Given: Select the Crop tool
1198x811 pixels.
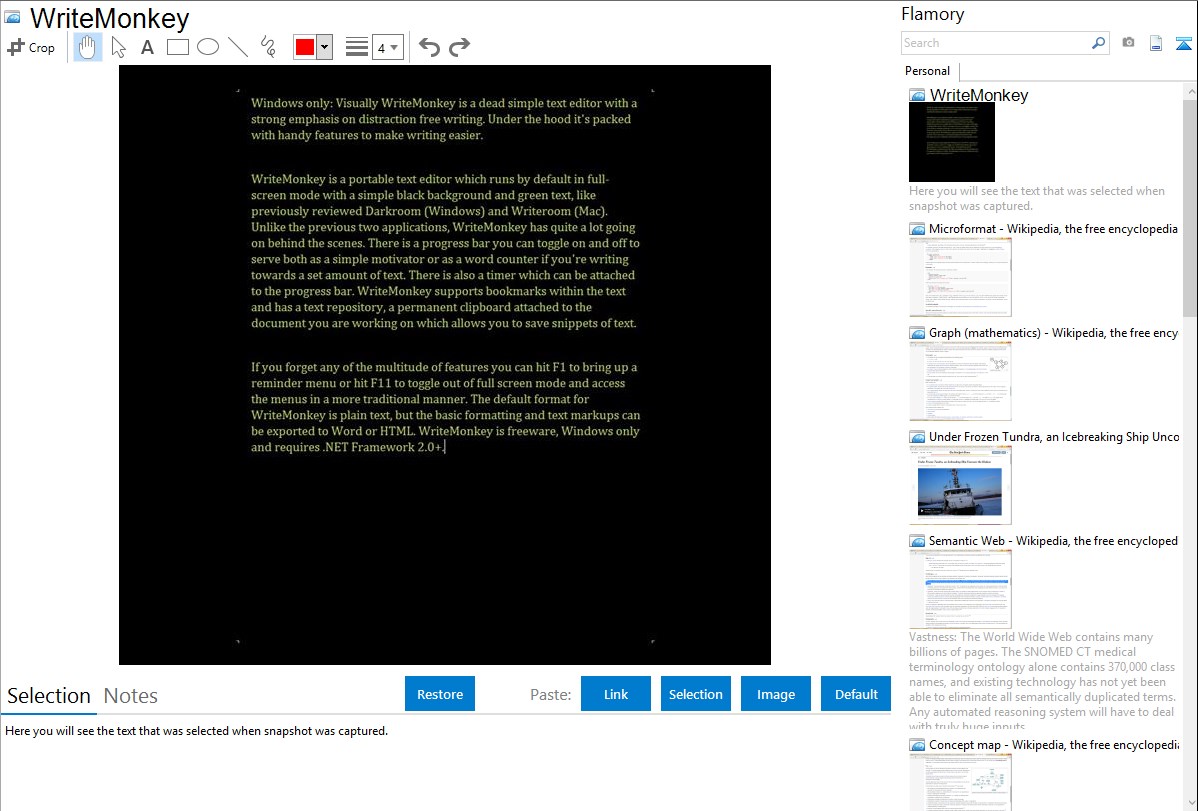Looking at the screenshot, I should 31,47.
